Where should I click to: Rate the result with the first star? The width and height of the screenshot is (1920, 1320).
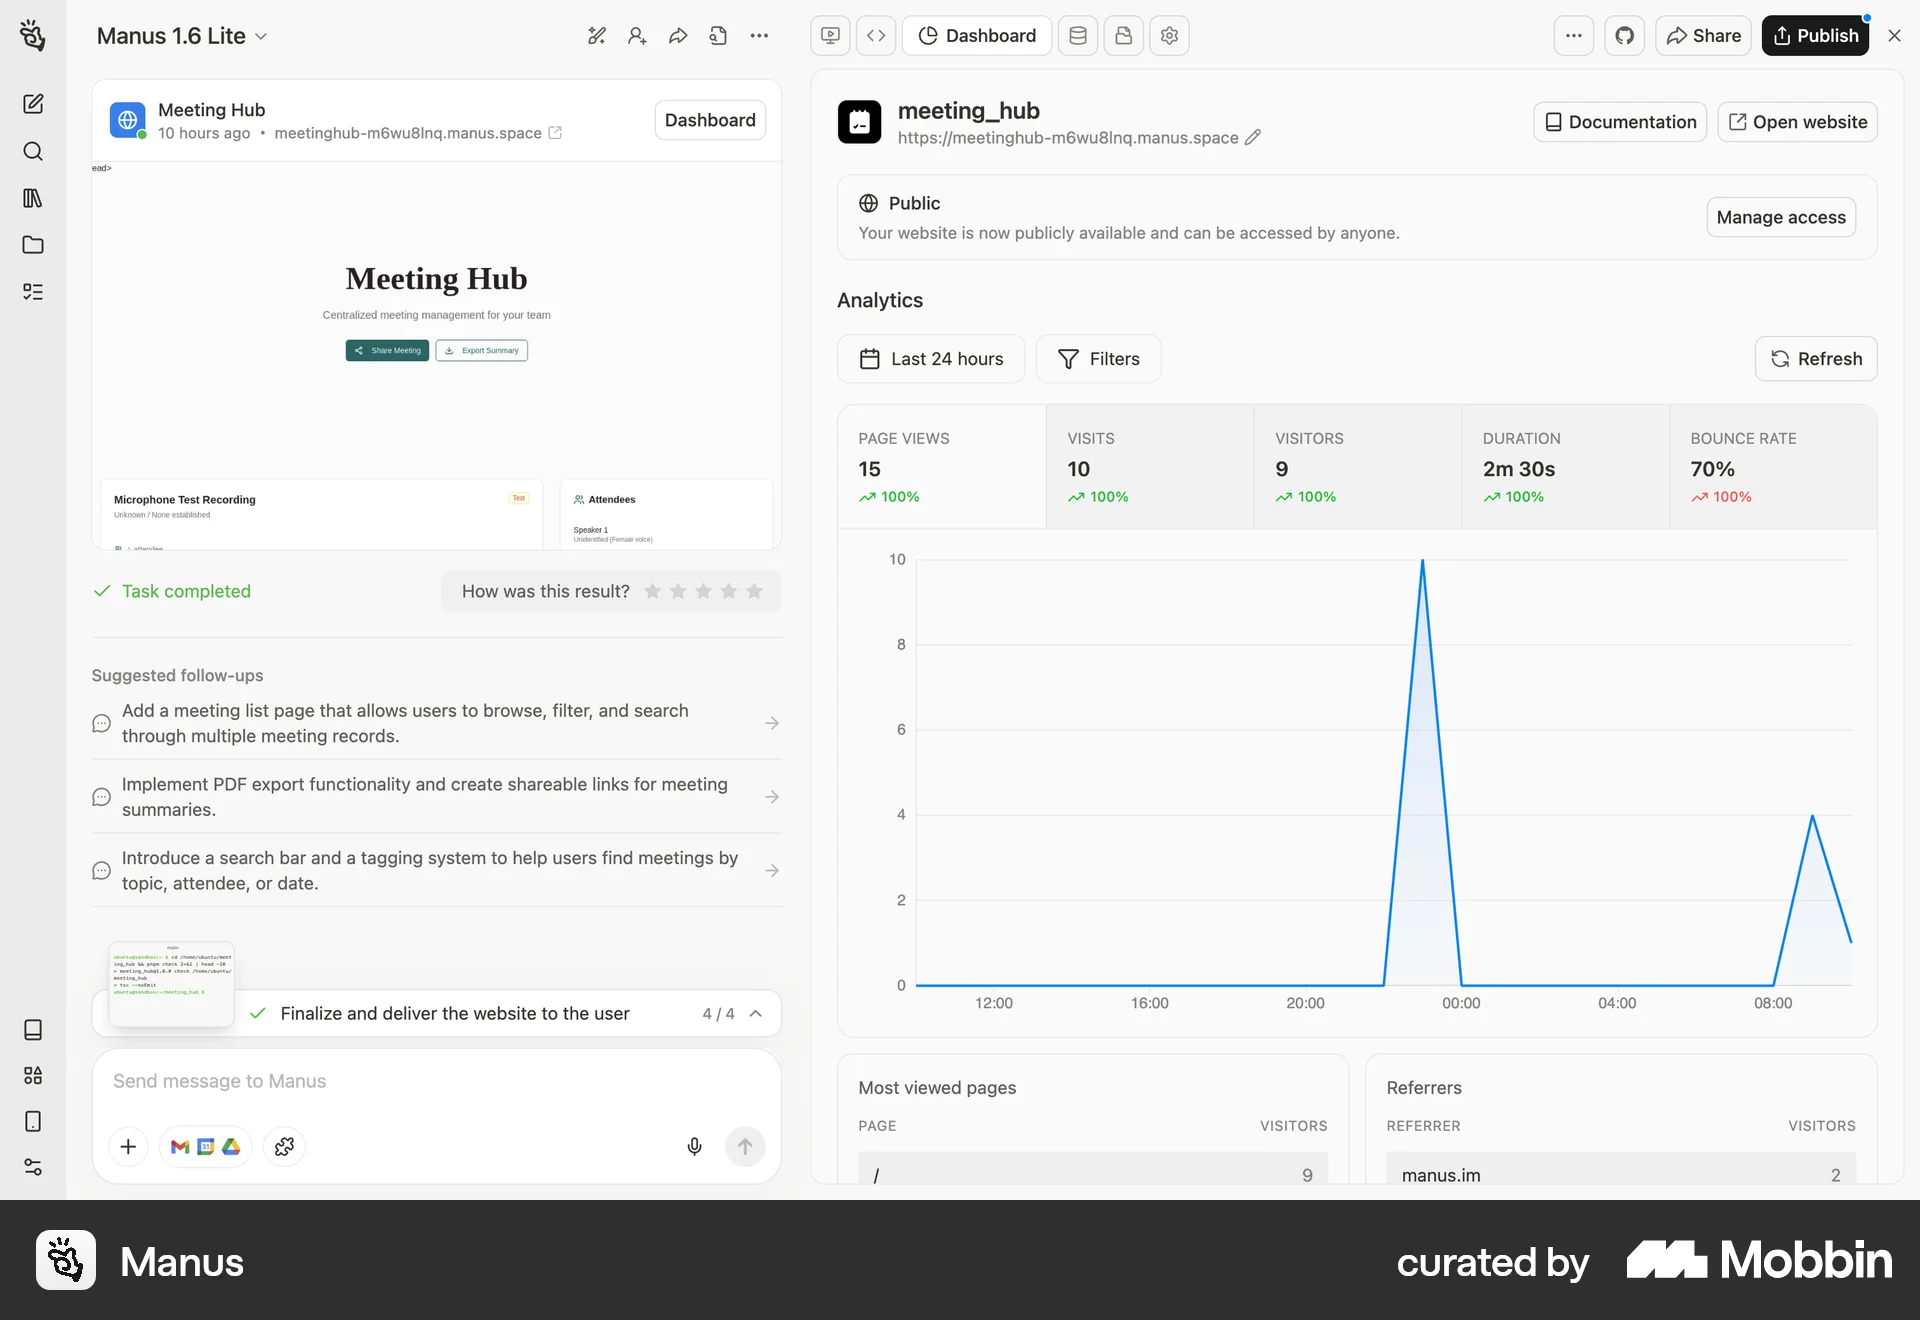point(653,591)
